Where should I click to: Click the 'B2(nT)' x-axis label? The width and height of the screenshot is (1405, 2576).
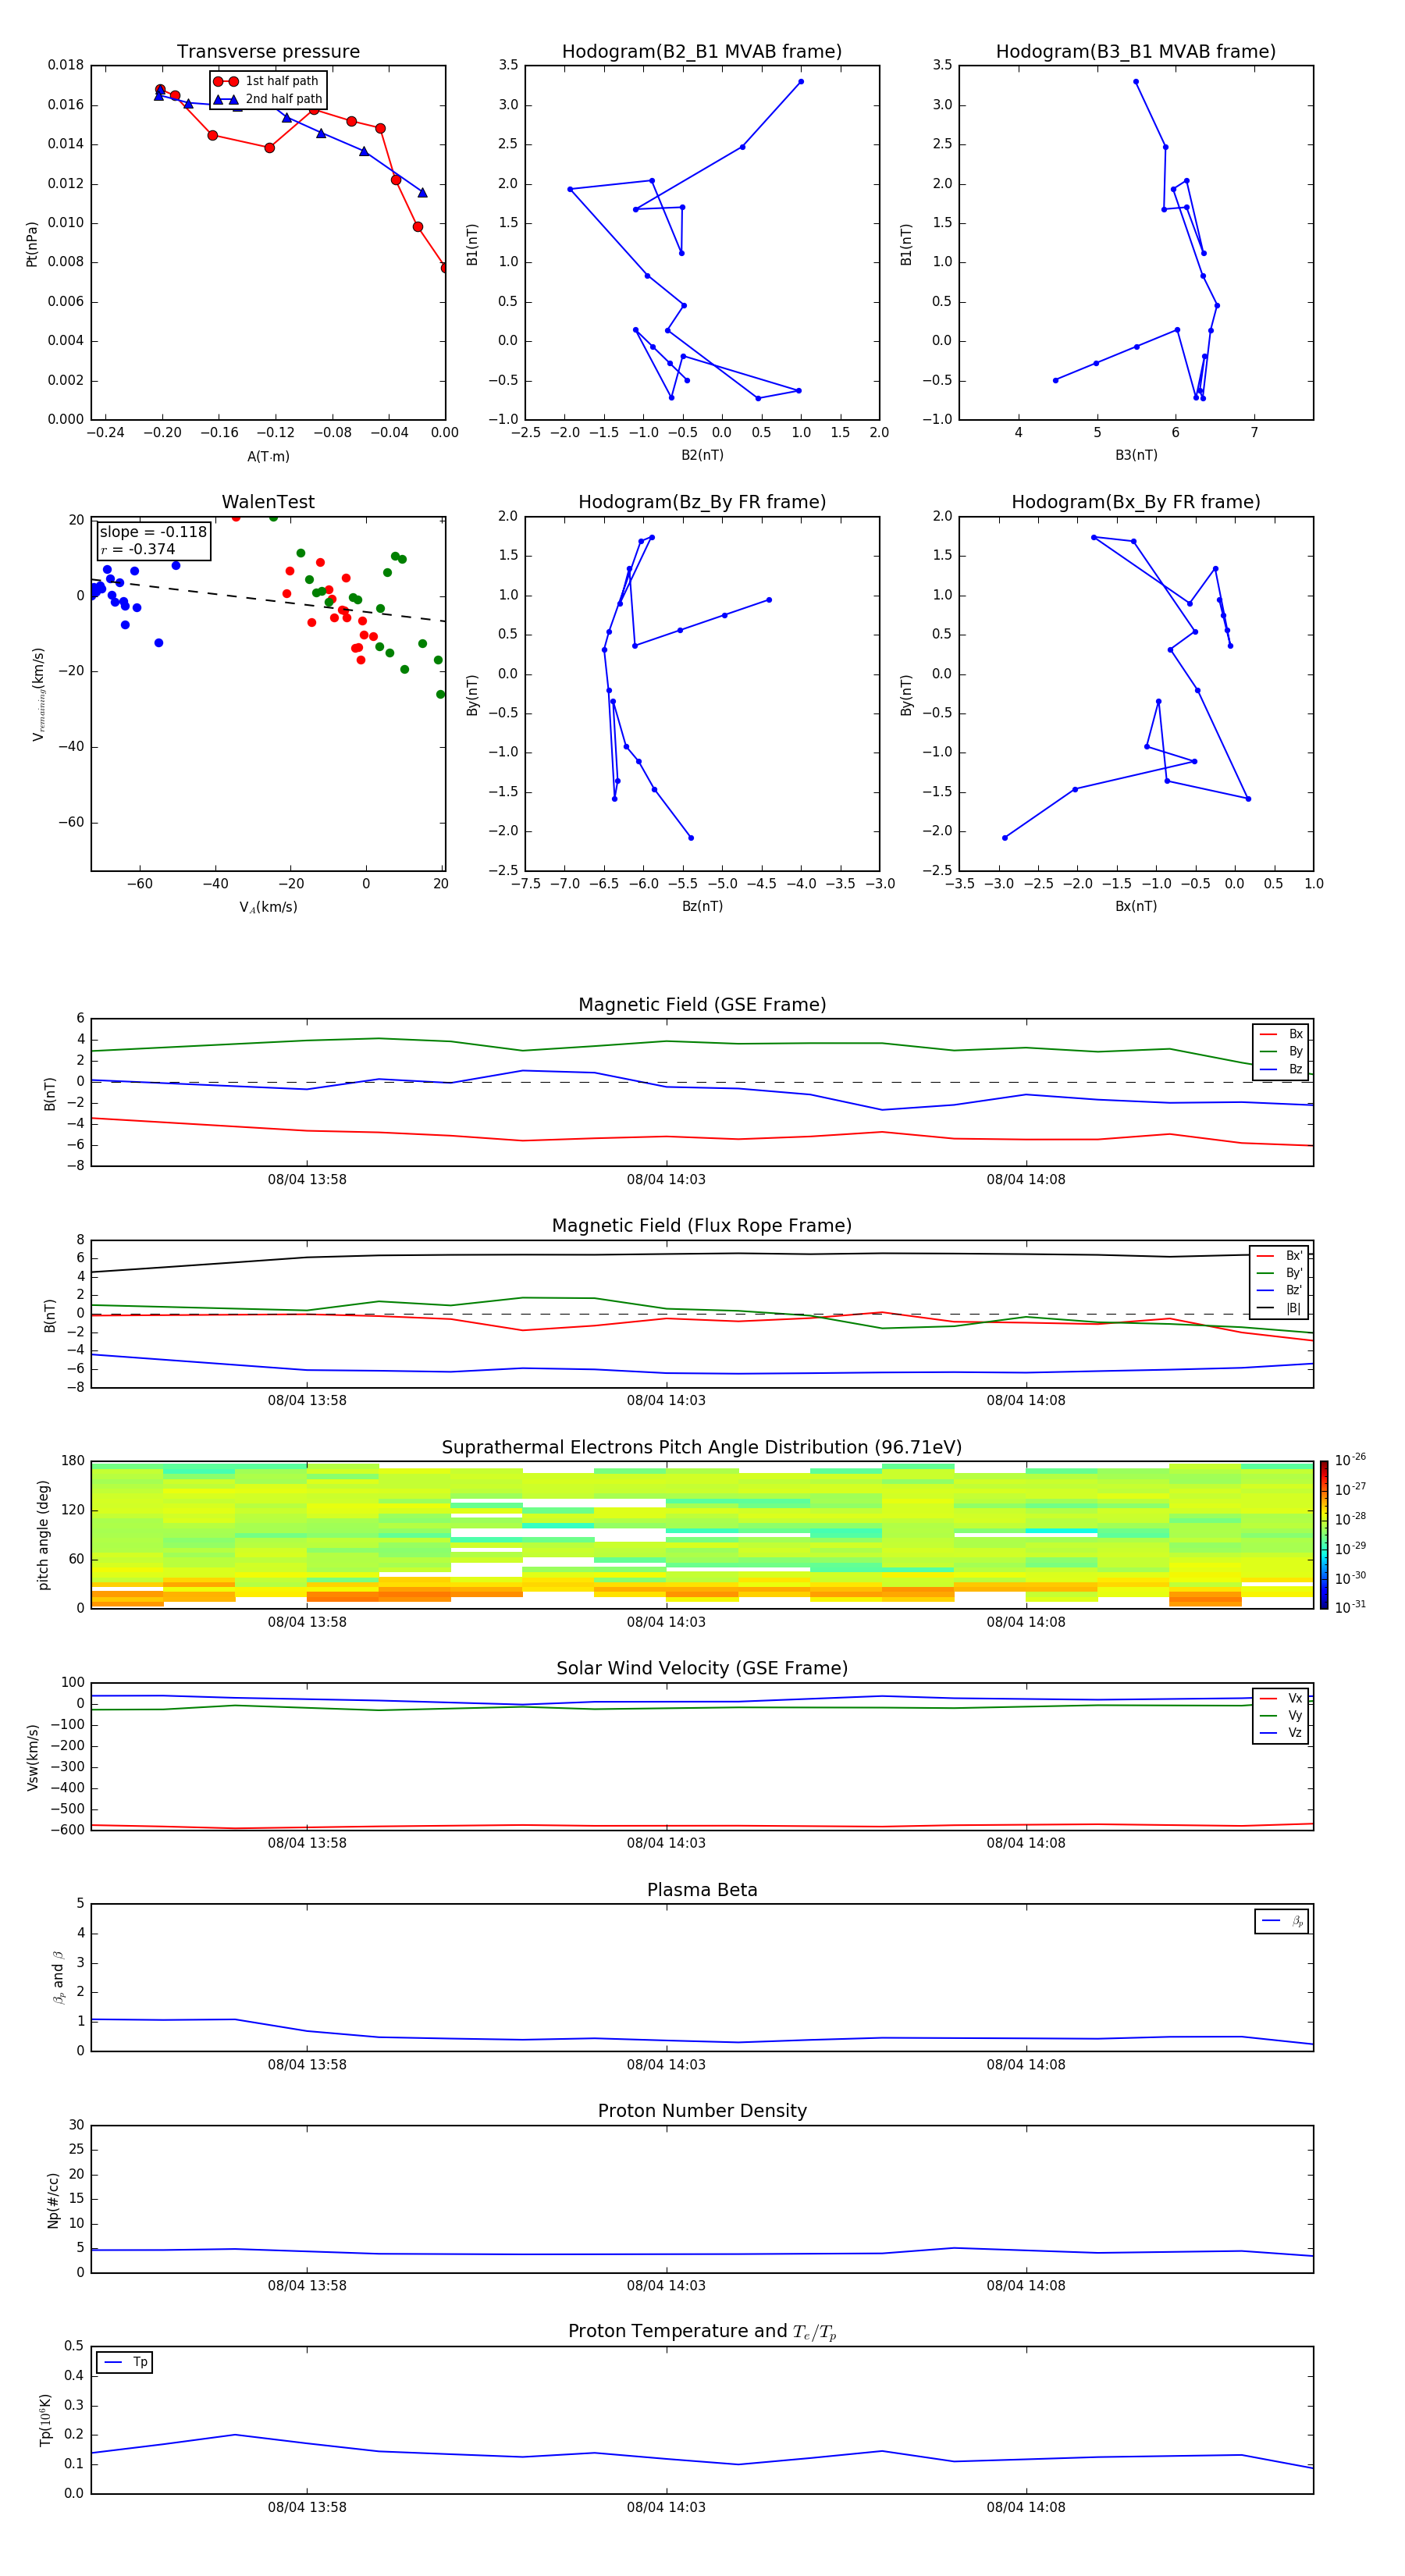click(702, 455)
